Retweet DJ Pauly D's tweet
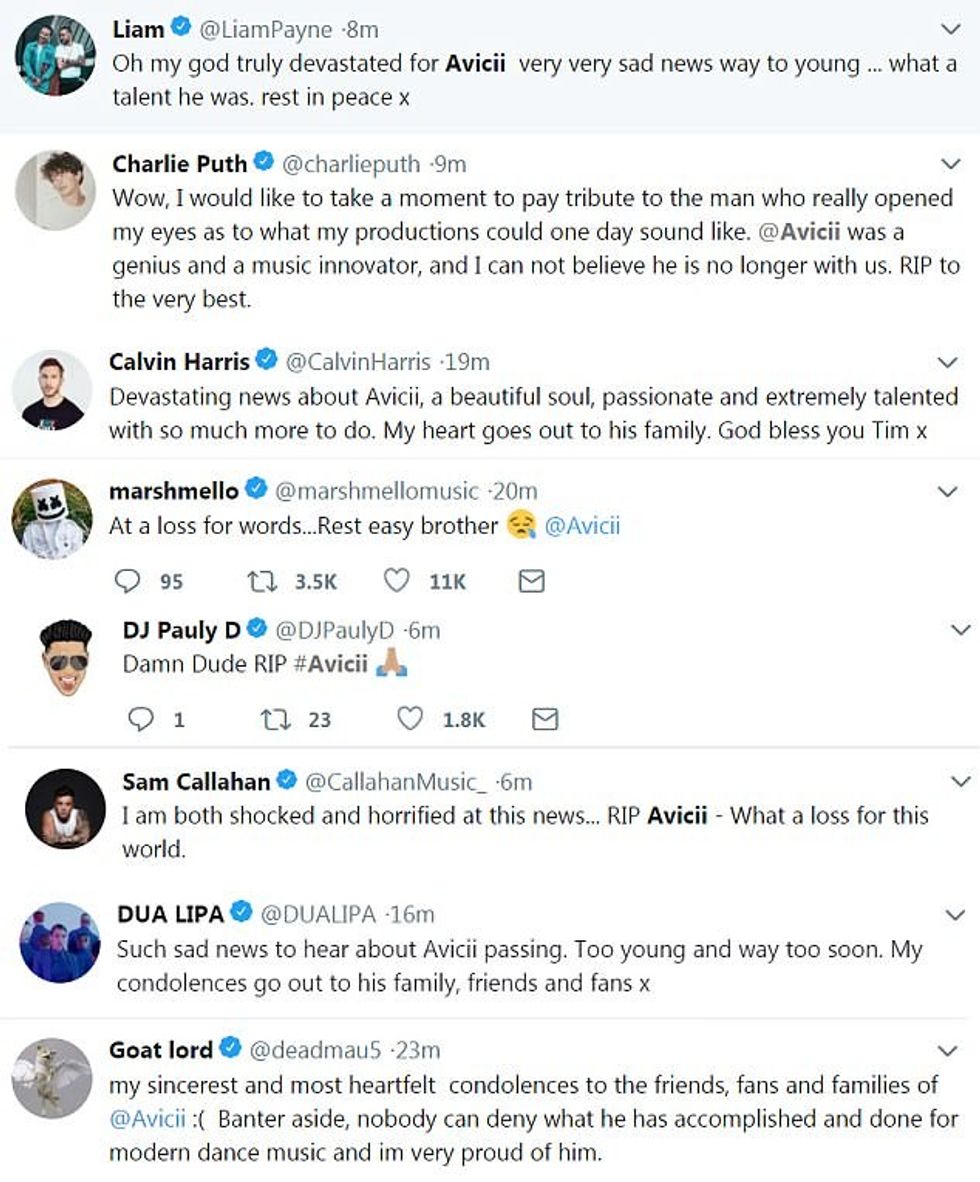The image size is (980, 1182). tap(272, 719)
